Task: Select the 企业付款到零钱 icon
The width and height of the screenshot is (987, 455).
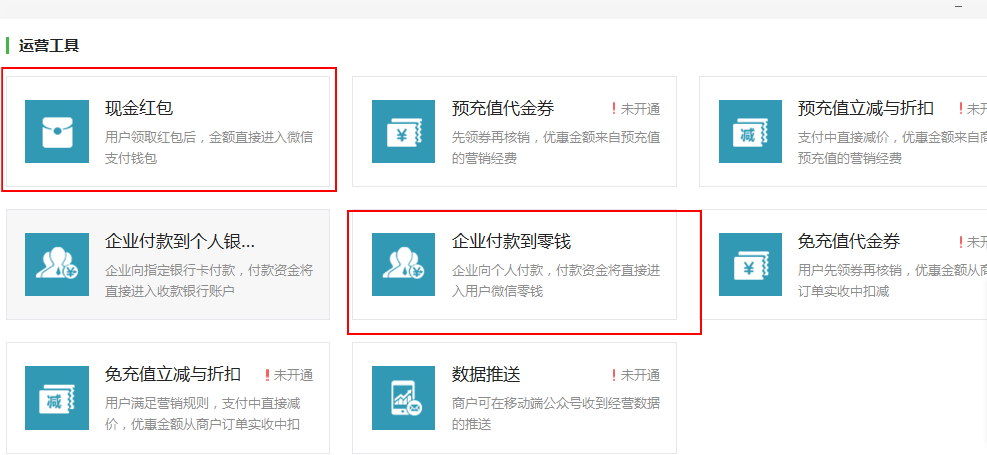Action: coord(403,264)
